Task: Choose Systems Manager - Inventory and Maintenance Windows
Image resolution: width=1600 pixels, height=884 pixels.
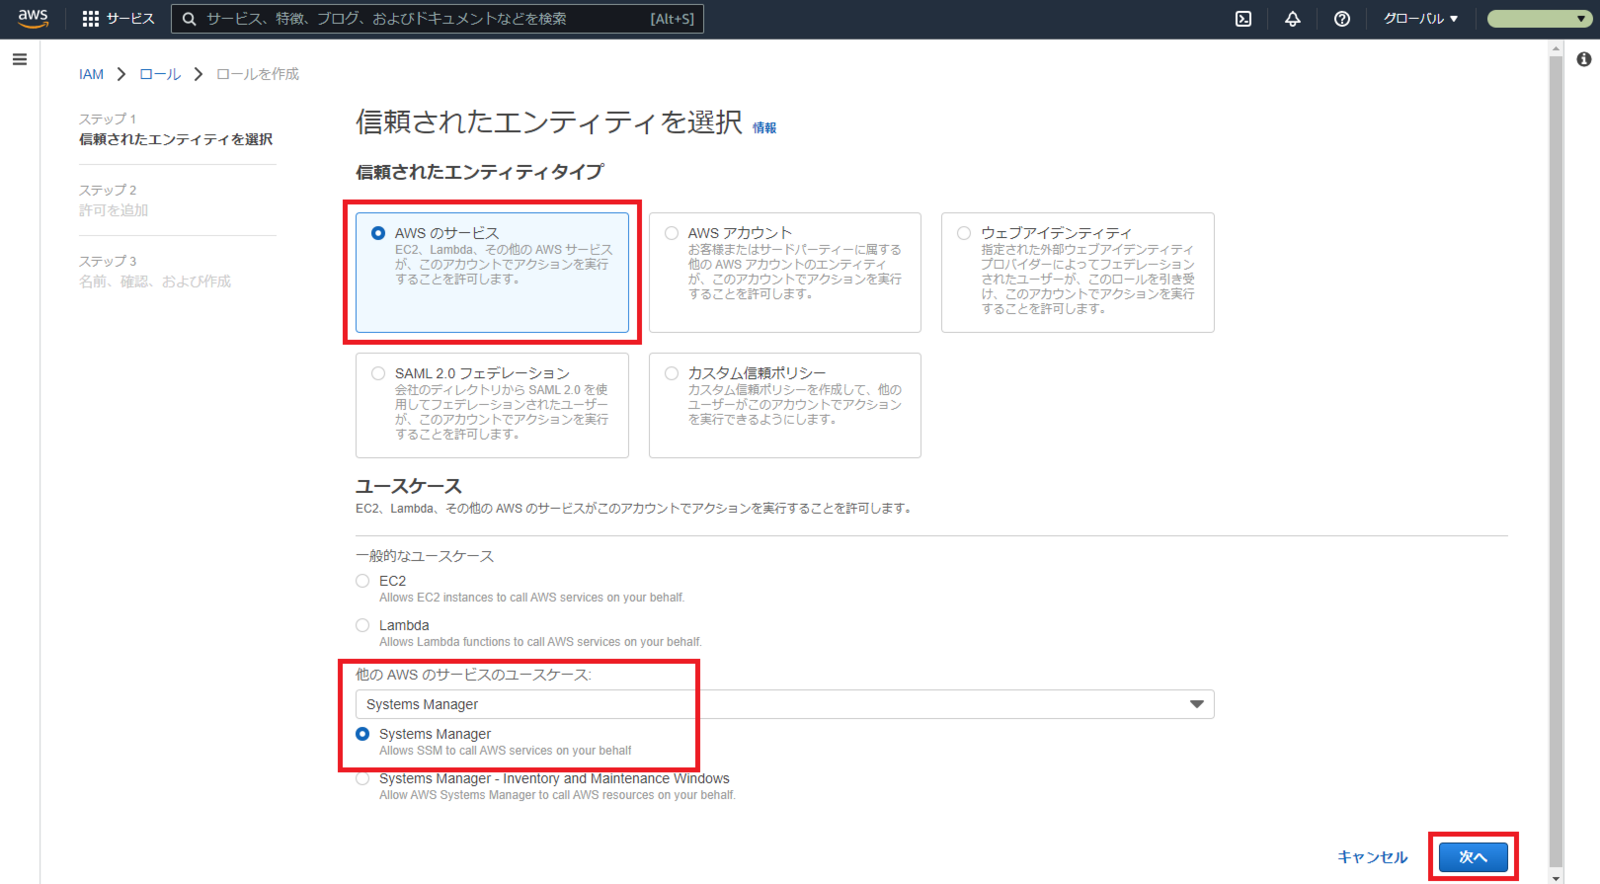Action: click(x=363, y=778)
